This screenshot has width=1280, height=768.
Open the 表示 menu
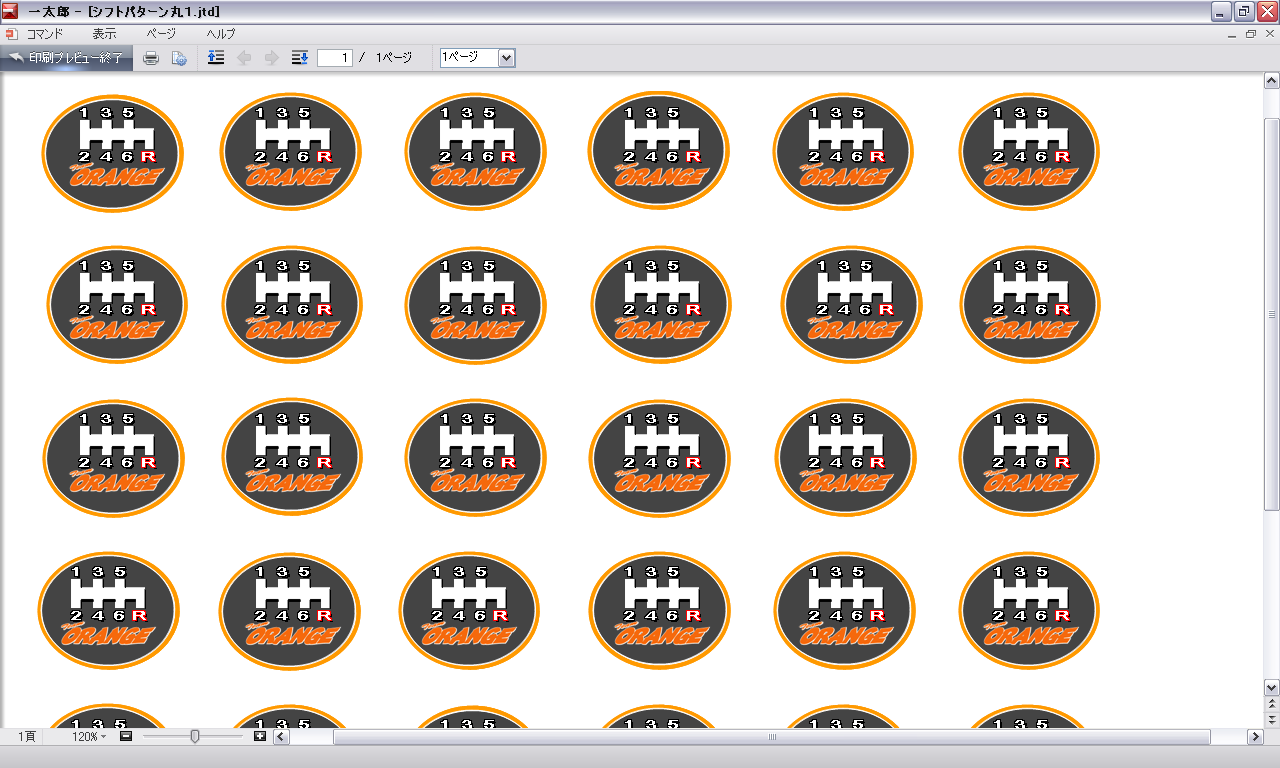point(104,33)
